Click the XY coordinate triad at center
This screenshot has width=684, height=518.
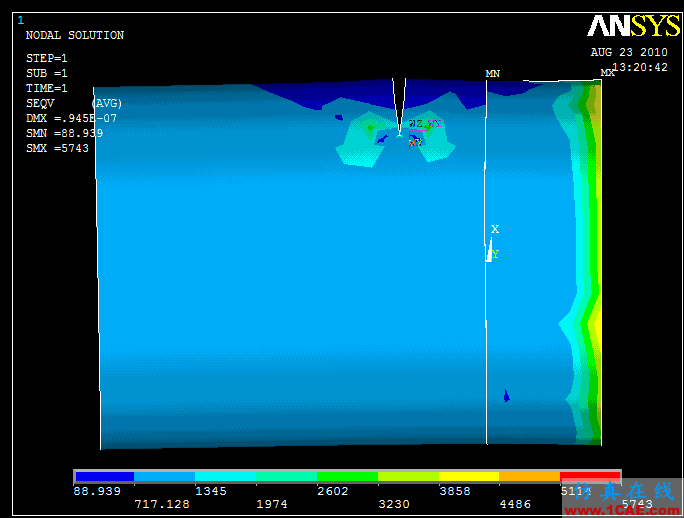(x=492, y=246)
